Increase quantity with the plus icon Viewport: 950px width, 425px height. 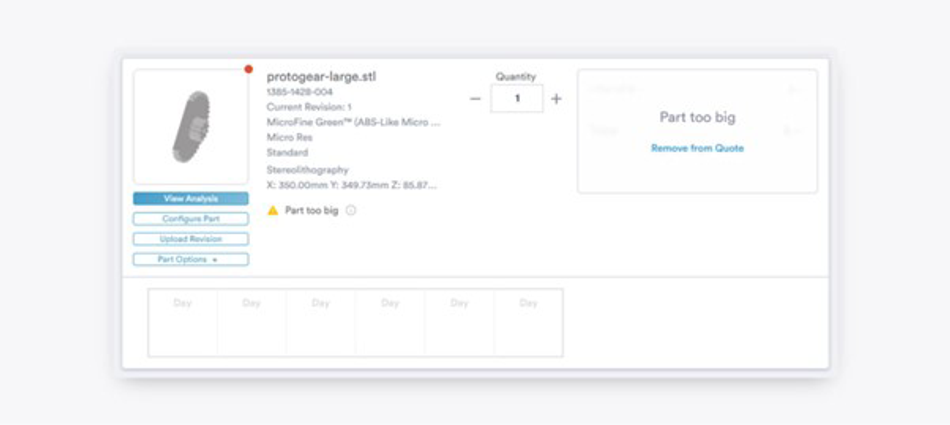[556, 99]
